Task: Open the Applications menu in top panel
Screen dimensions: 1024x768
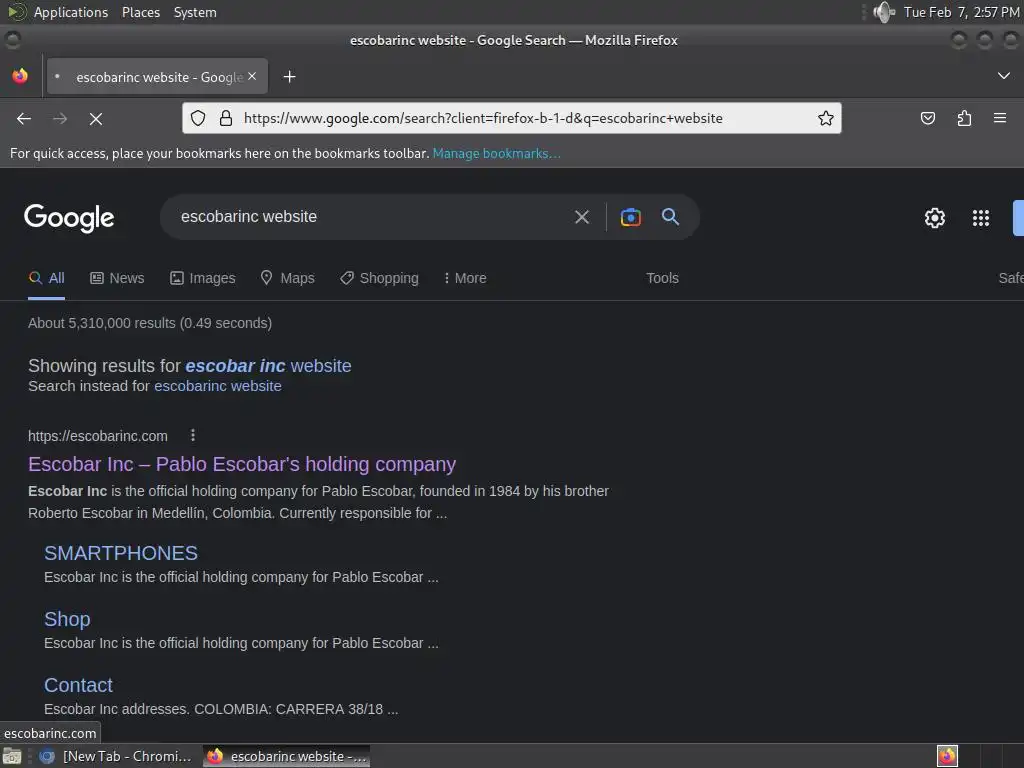Action: 71,12
